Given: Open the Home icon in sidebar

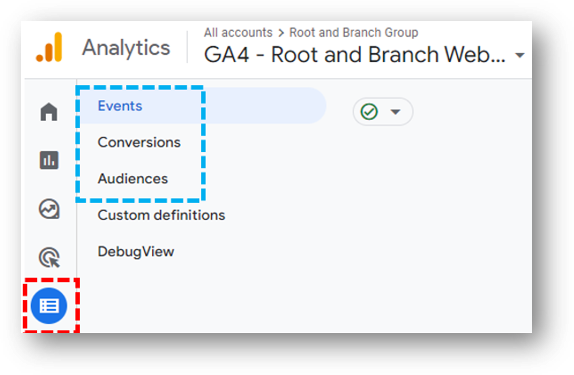Looking at the screenshot, I should (49, 112).
